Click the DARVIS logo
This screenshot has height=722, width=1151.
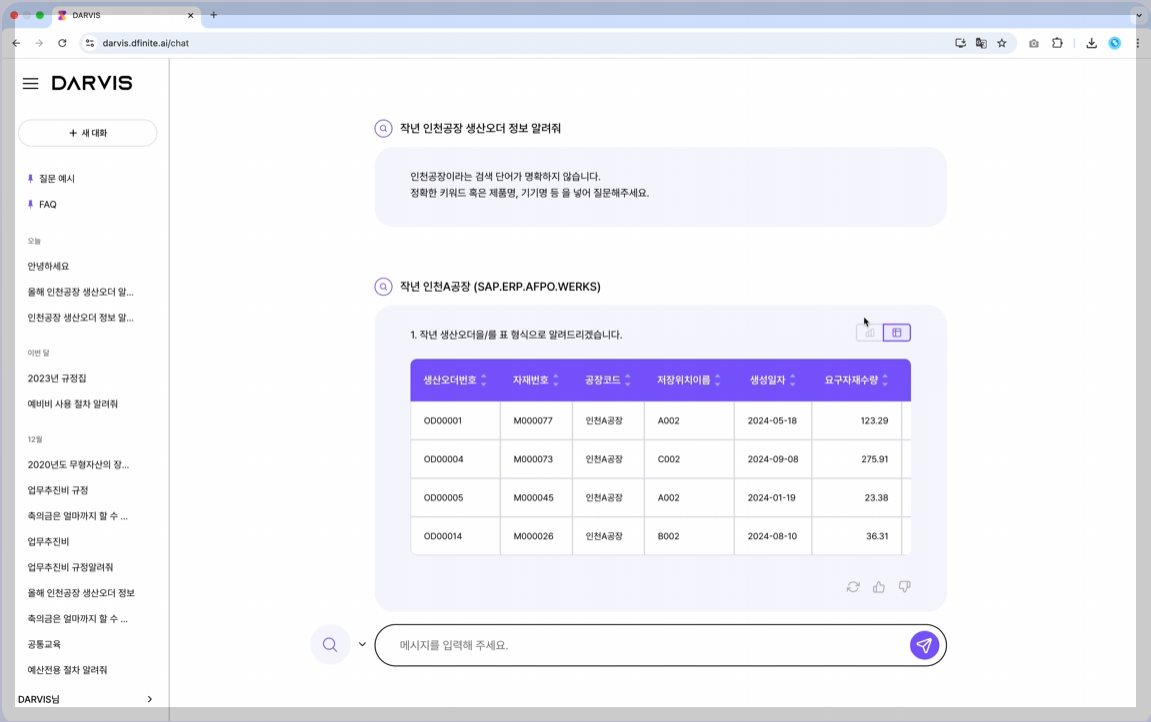(92, 84)
